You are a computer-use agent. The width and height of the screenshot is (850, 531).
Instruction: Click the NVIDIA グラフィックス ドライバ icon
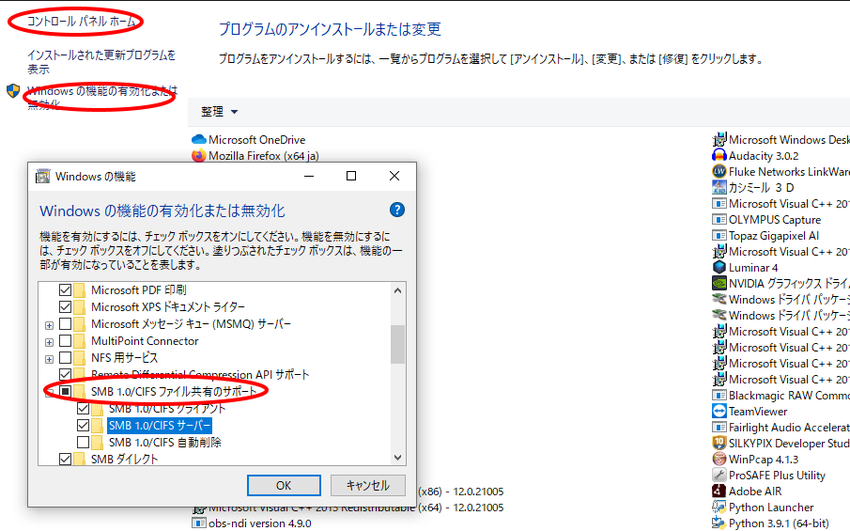(x=719, y=283)
